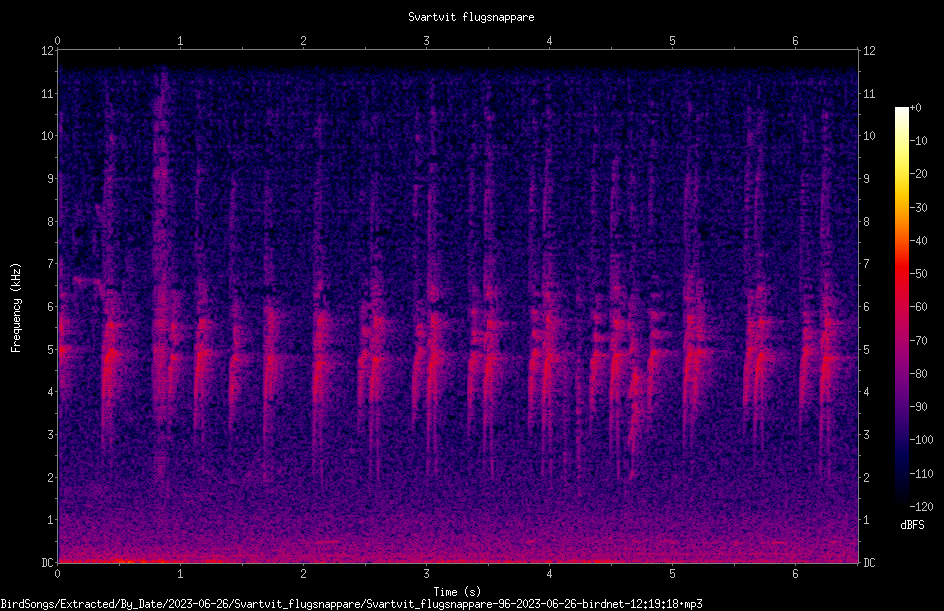The height and width of the screenshot is (611, 944).
Task: Select the "-100" value on the dBFS scale
Action: (x=922, y=440)
